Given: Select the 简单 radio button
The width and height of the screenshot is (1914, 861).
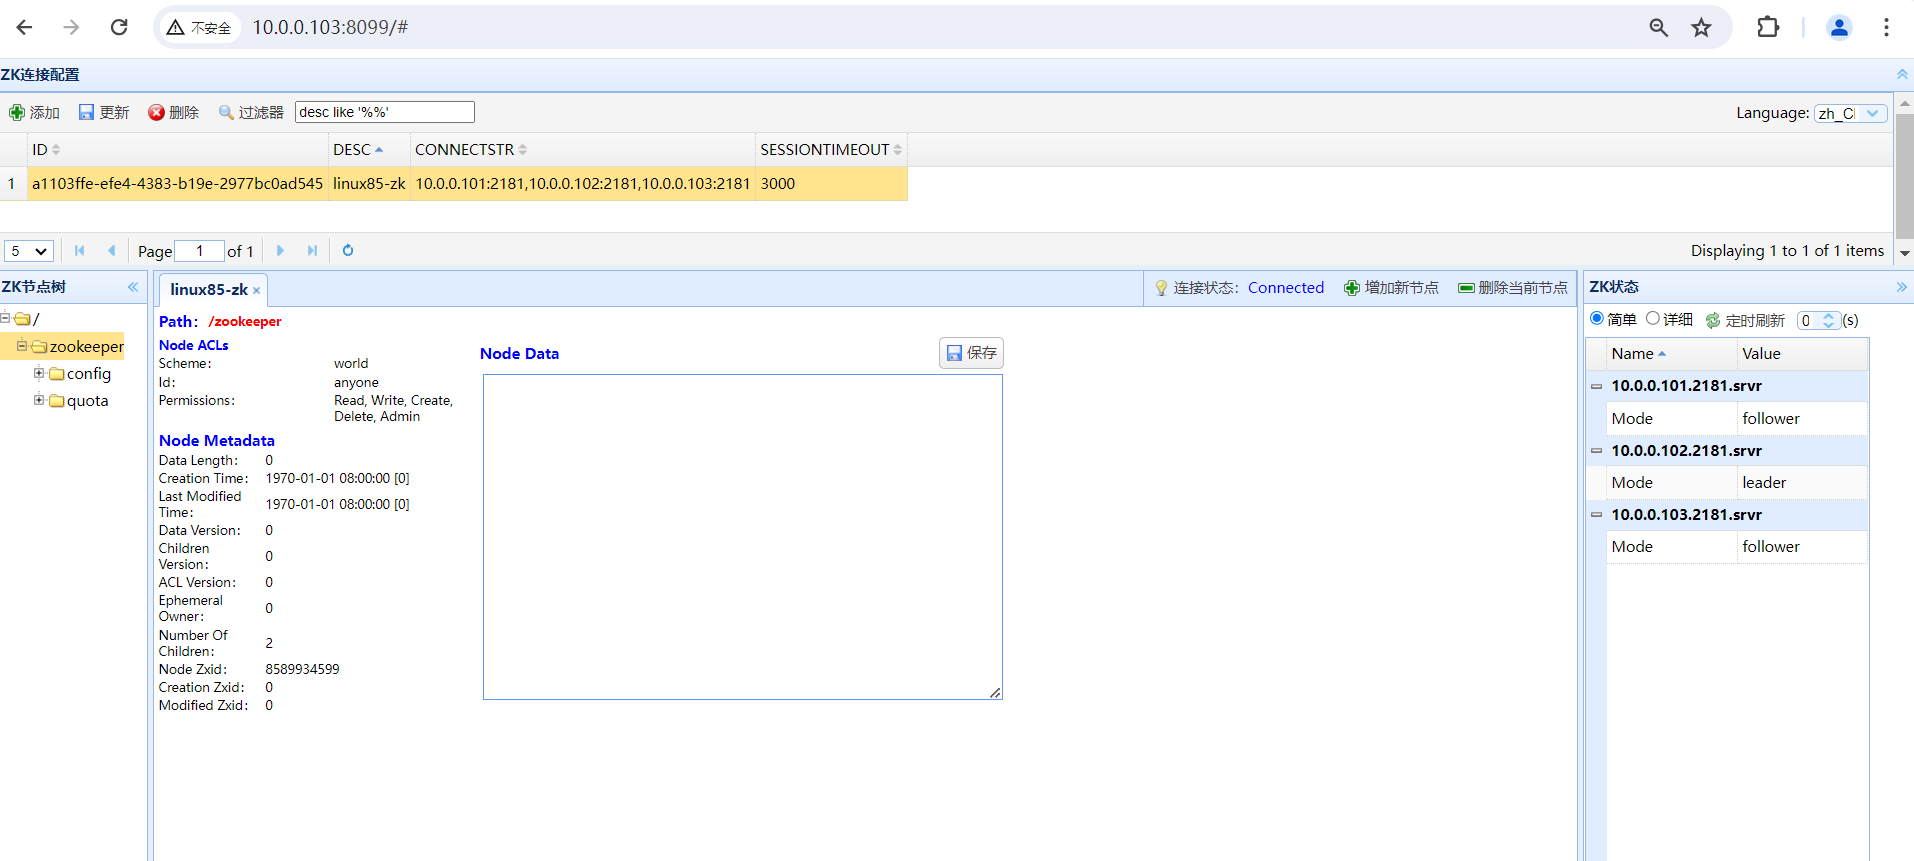Looking at the screenshot, I should [1597, 319].
